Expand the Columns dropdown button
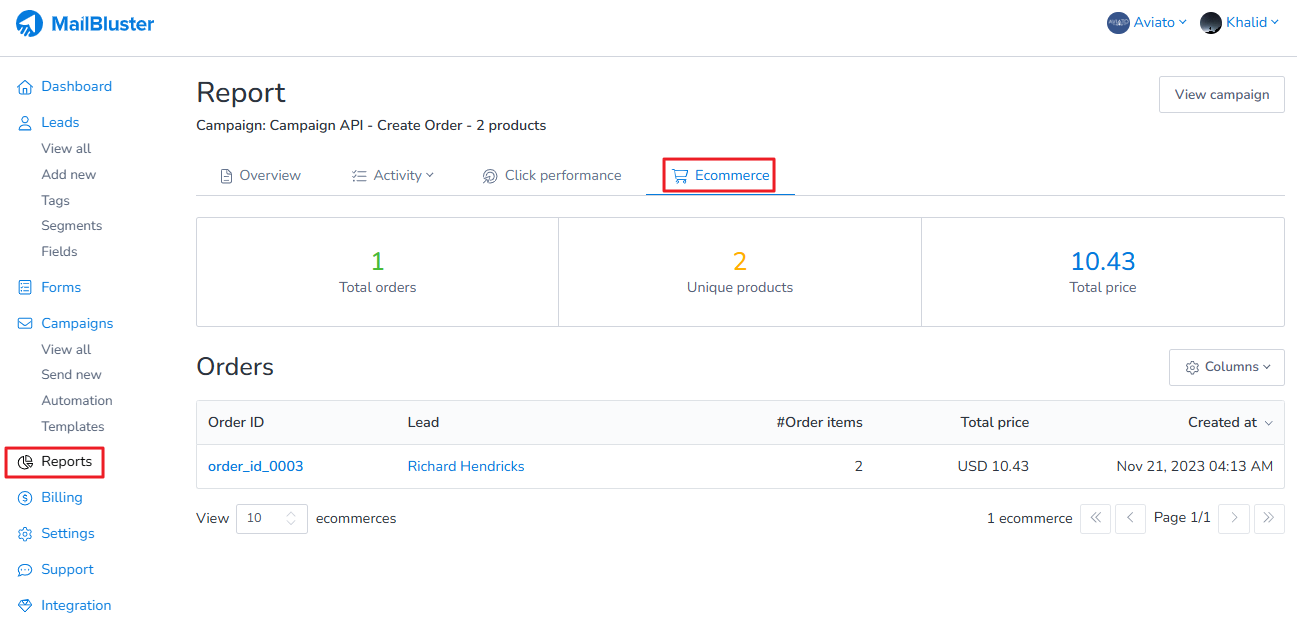The height and width of the screenshot is (636, 1297). 1226,367
